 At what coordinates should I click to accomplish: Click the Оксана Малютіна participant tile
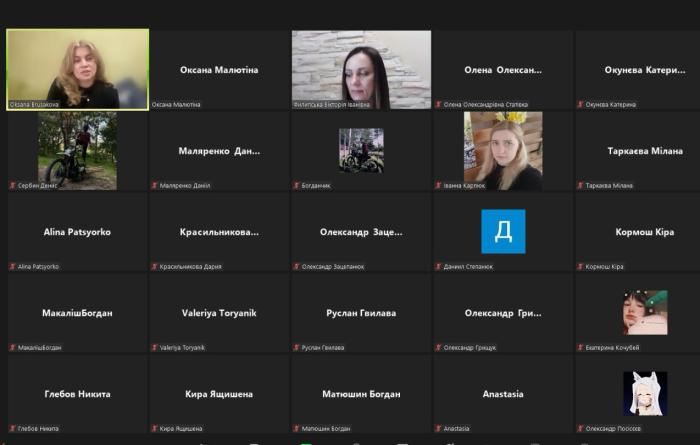(x=219, y=70)
